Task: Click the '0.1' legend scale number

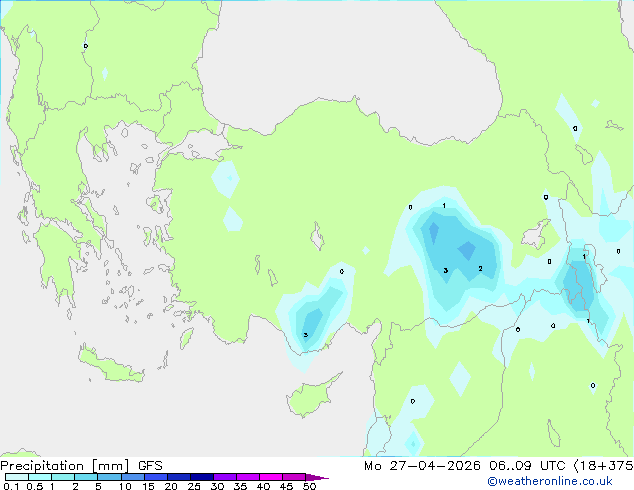Action: [11, 486]
